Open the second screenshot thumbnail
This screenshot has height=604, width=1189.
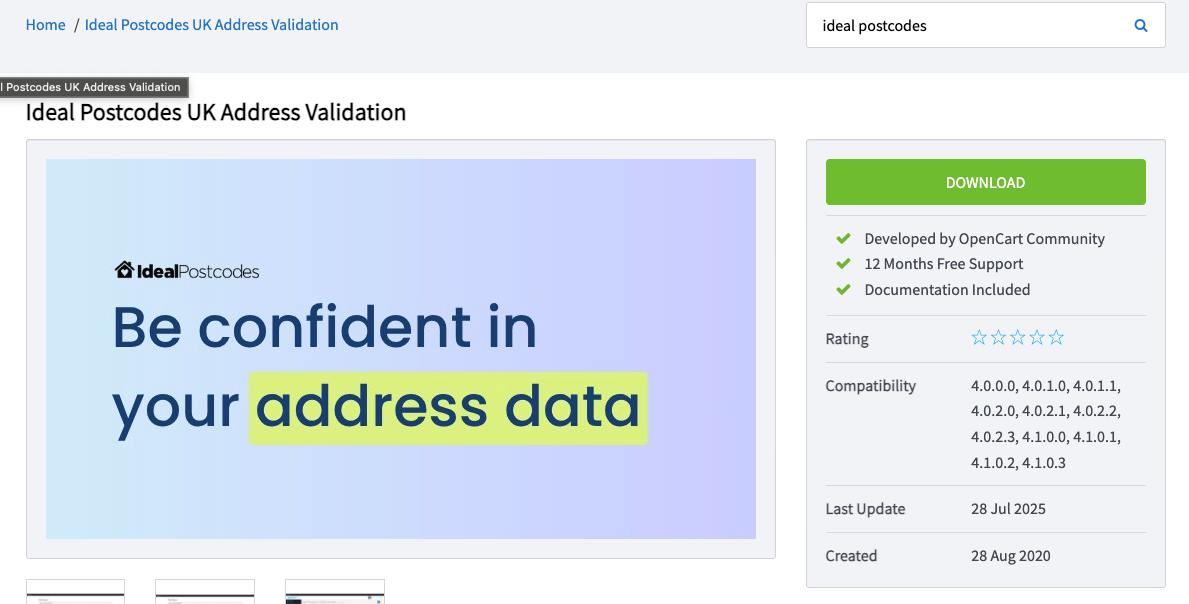205,592
